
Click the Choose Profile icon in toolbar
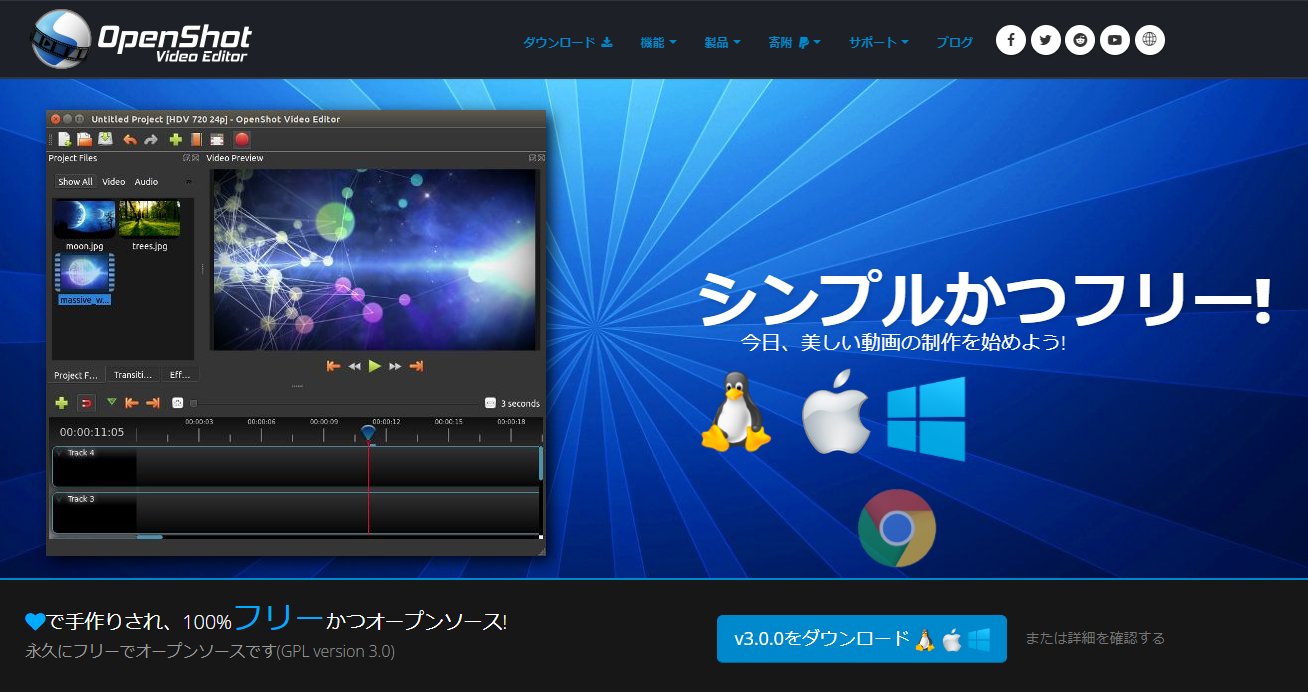(x=196, y=140)
